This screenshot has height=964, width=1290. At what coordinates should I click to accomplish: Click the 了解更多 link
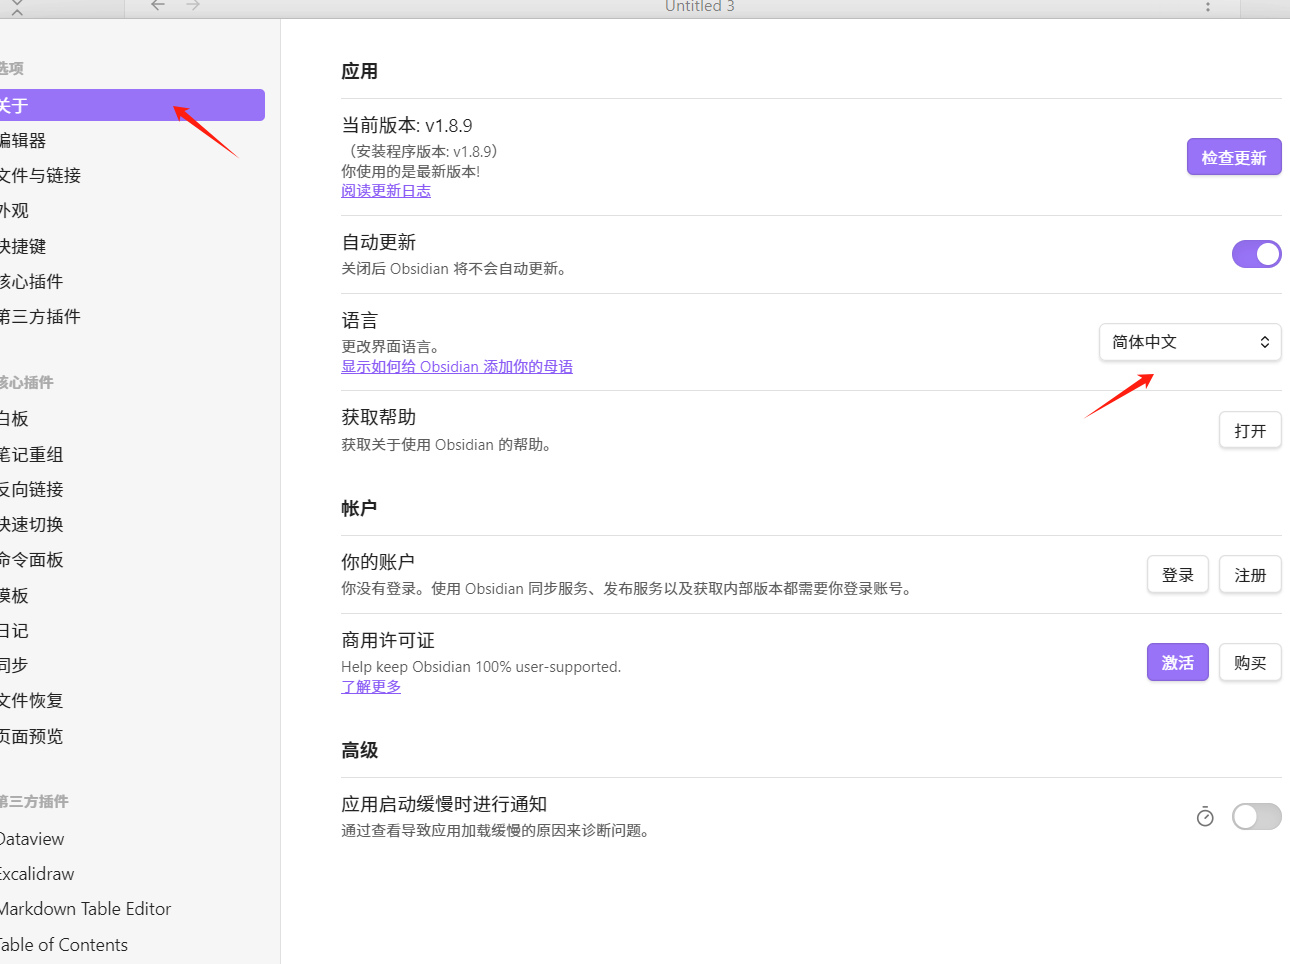click(x=371, y=687)
